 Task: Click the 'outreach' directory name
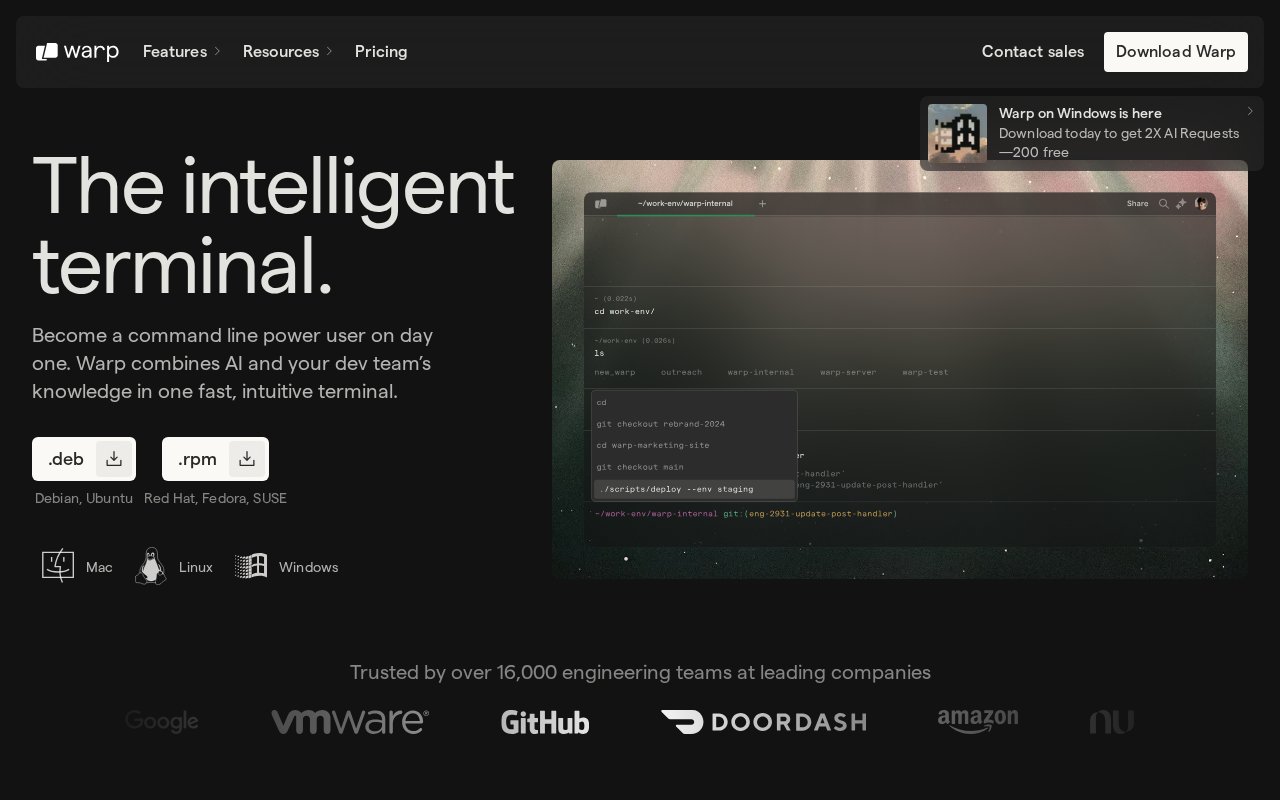pos(681,373)
